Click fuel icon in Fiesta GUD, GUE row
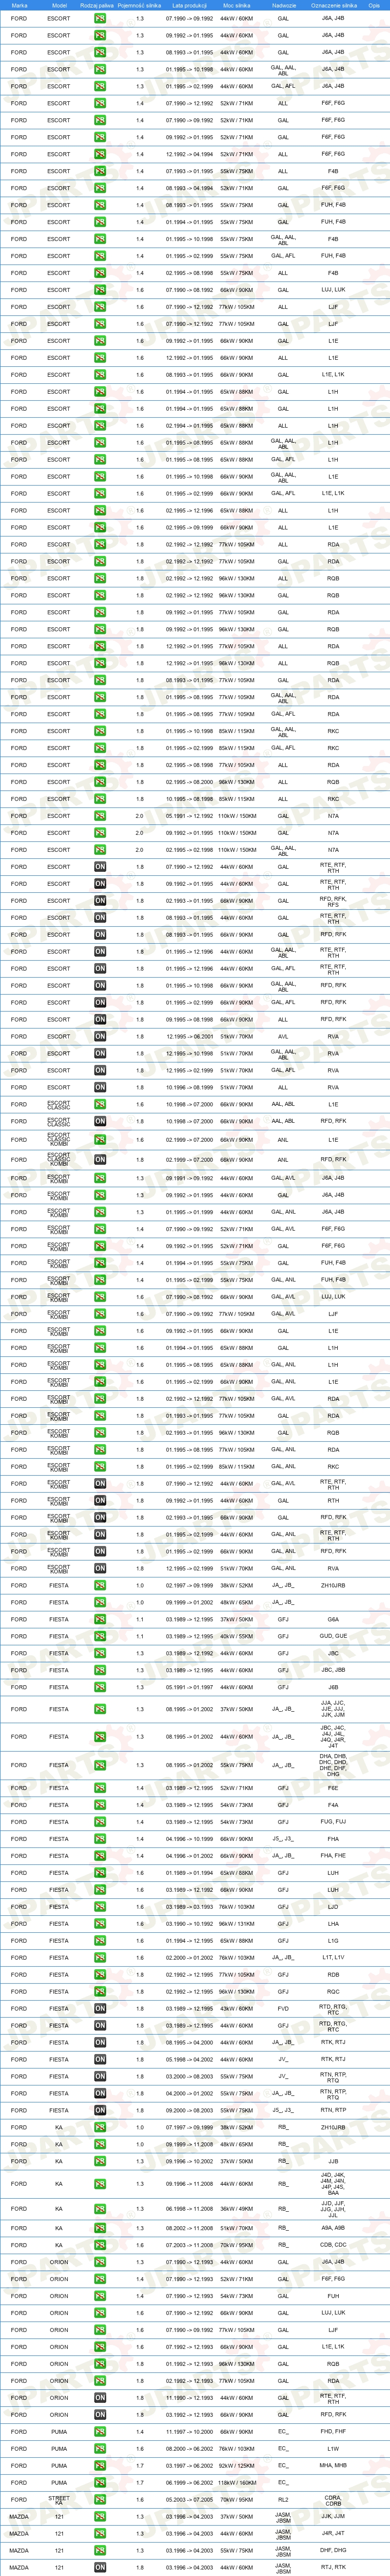The width and height of the screenshot is (390, 2576). click(100, 1636)
